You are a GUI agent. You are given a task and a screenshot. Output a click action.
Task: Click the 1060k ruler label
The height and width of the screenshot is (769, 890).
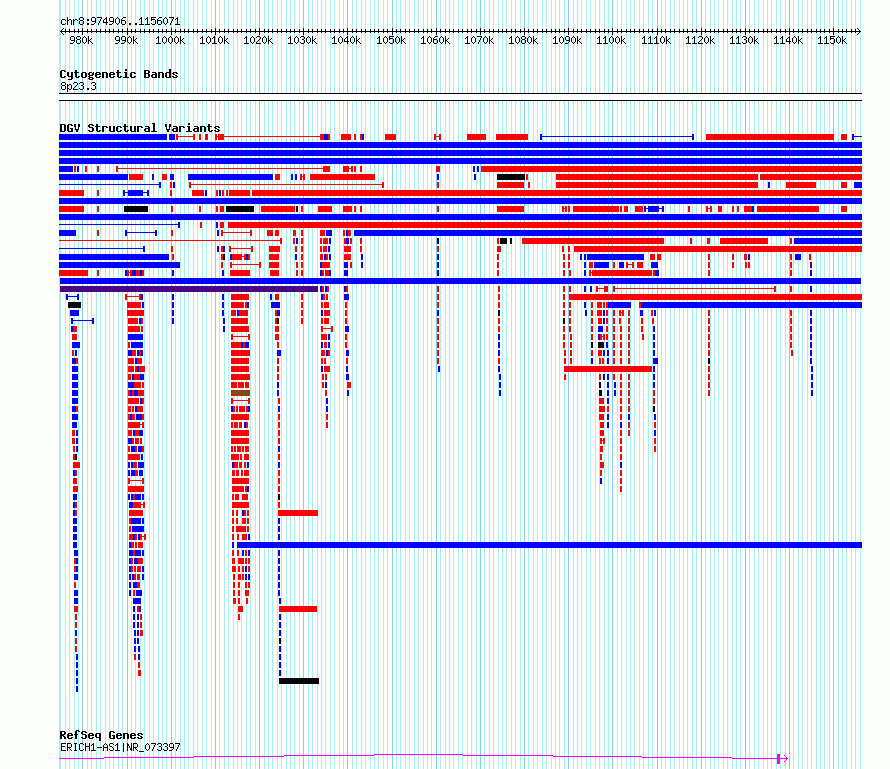point(435,40)
